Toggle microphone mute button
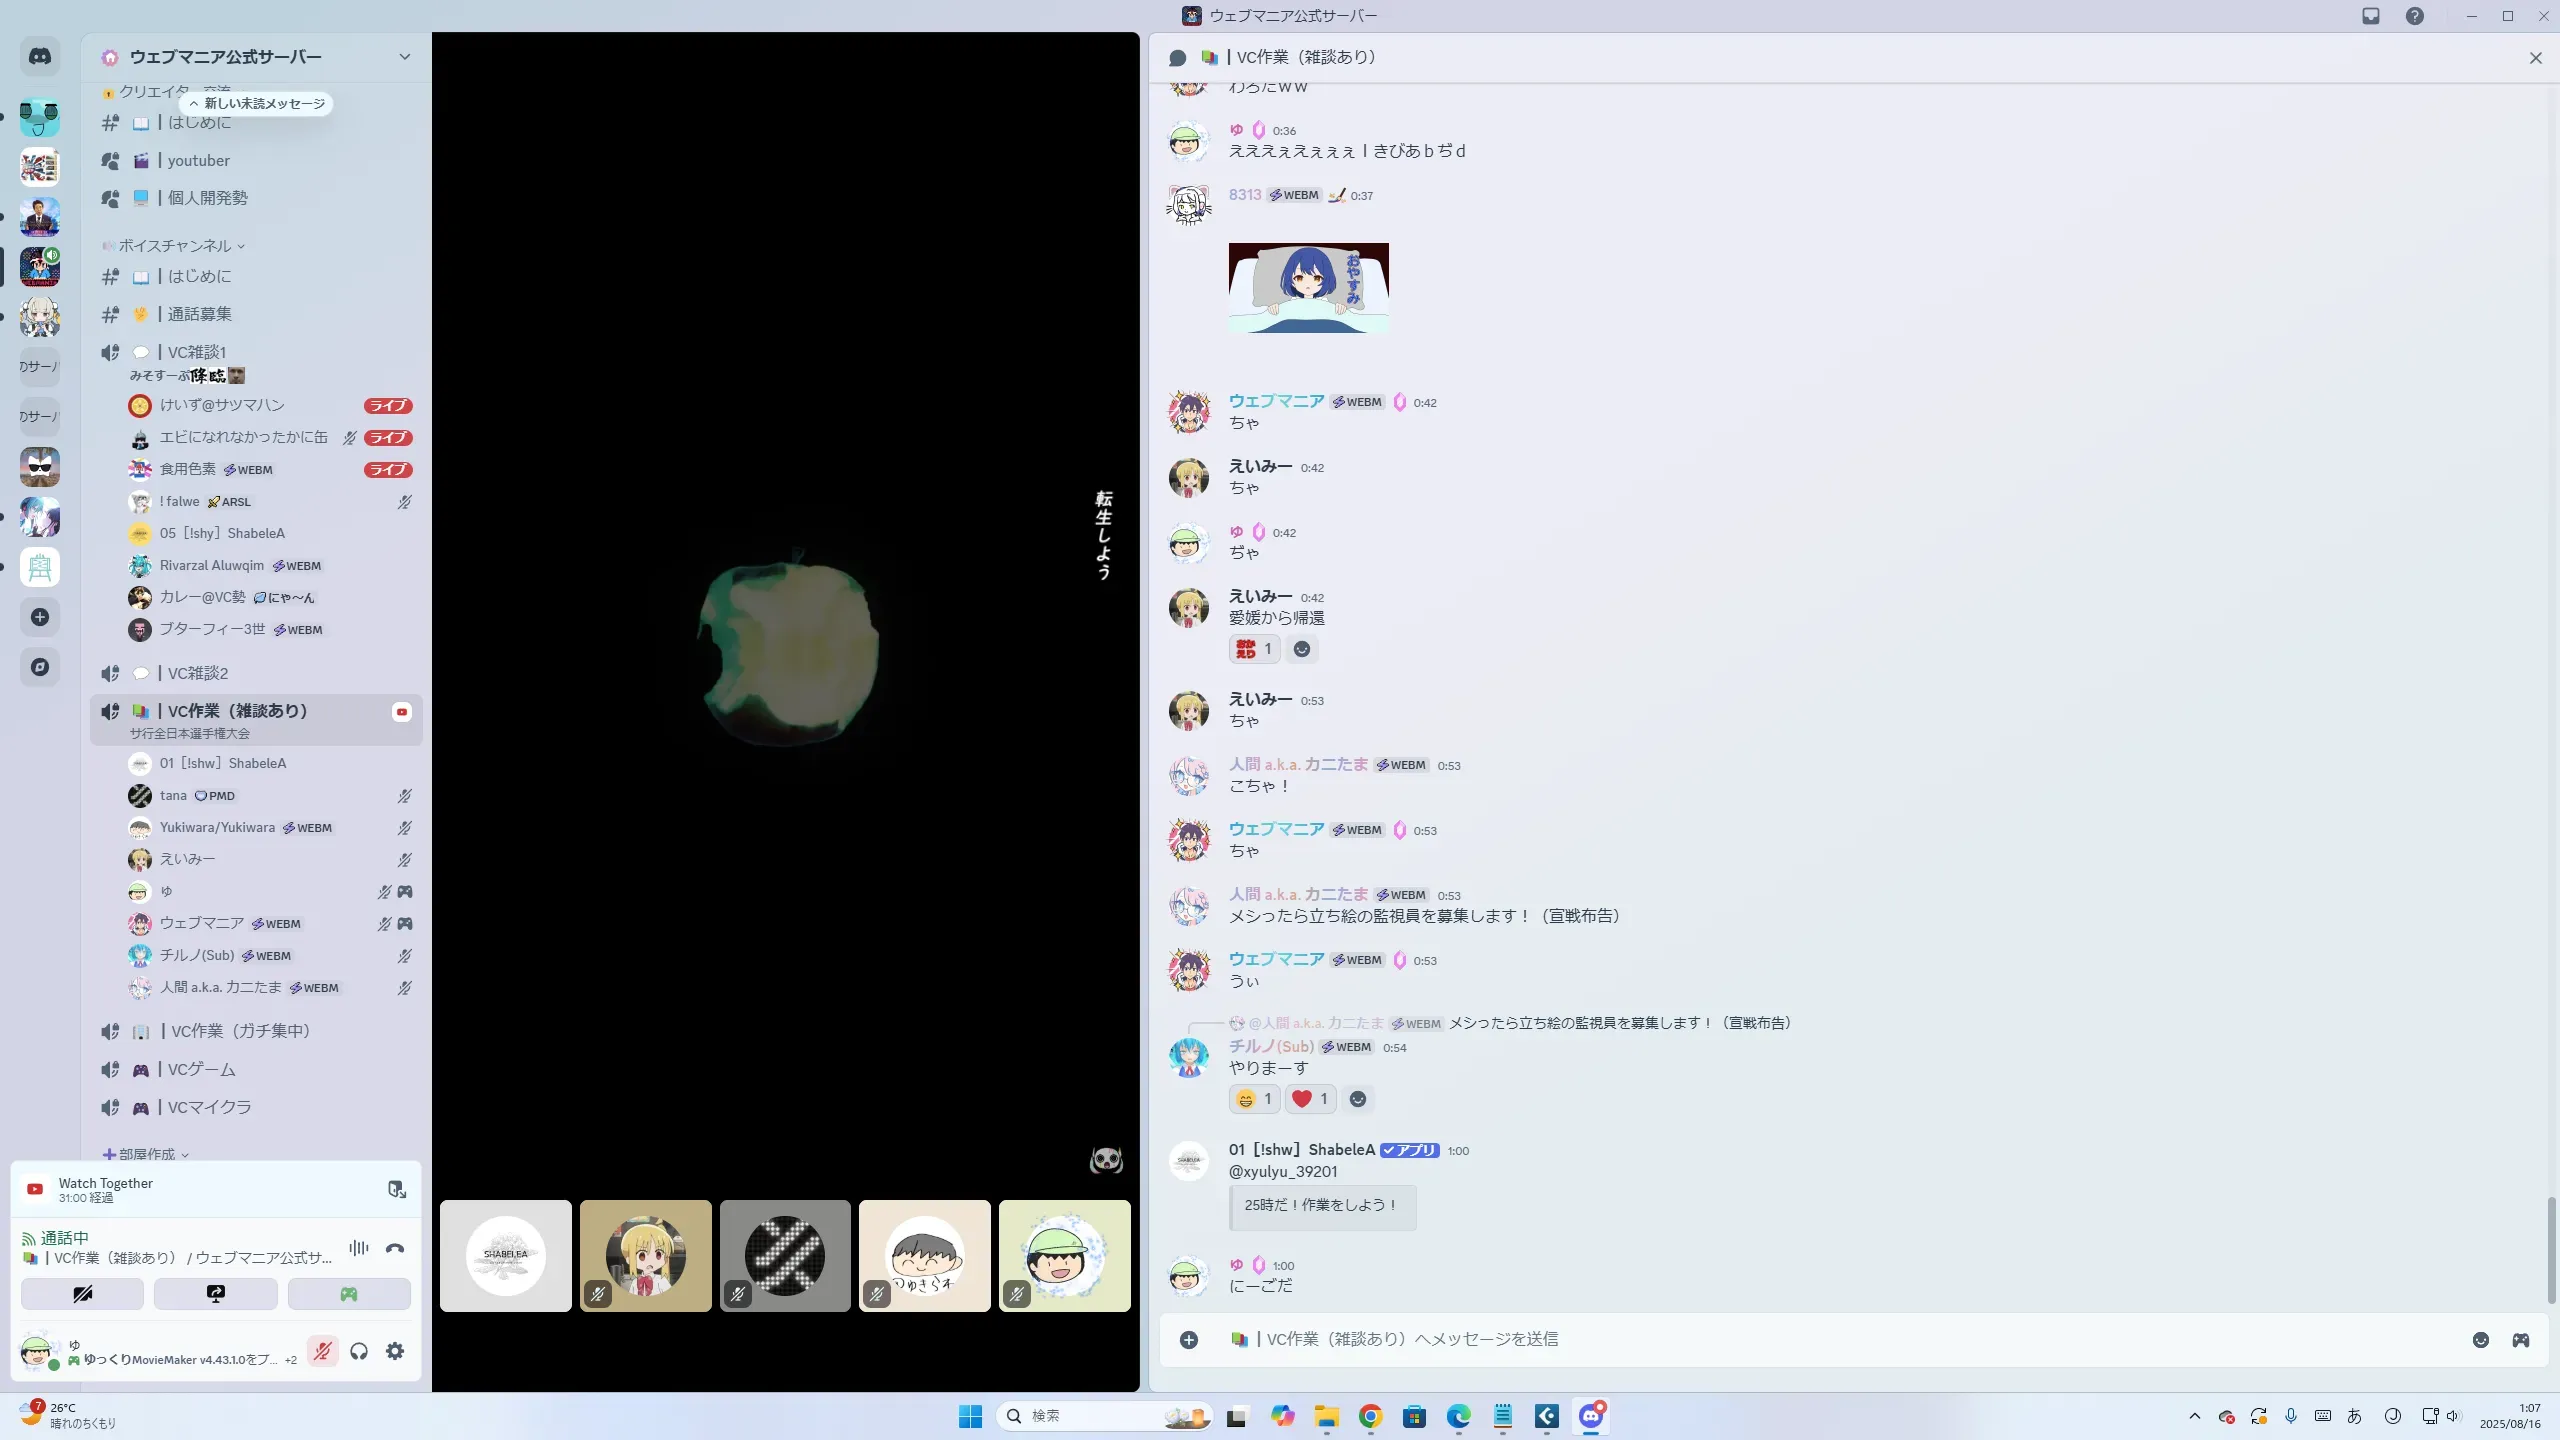 [322, 1351]
